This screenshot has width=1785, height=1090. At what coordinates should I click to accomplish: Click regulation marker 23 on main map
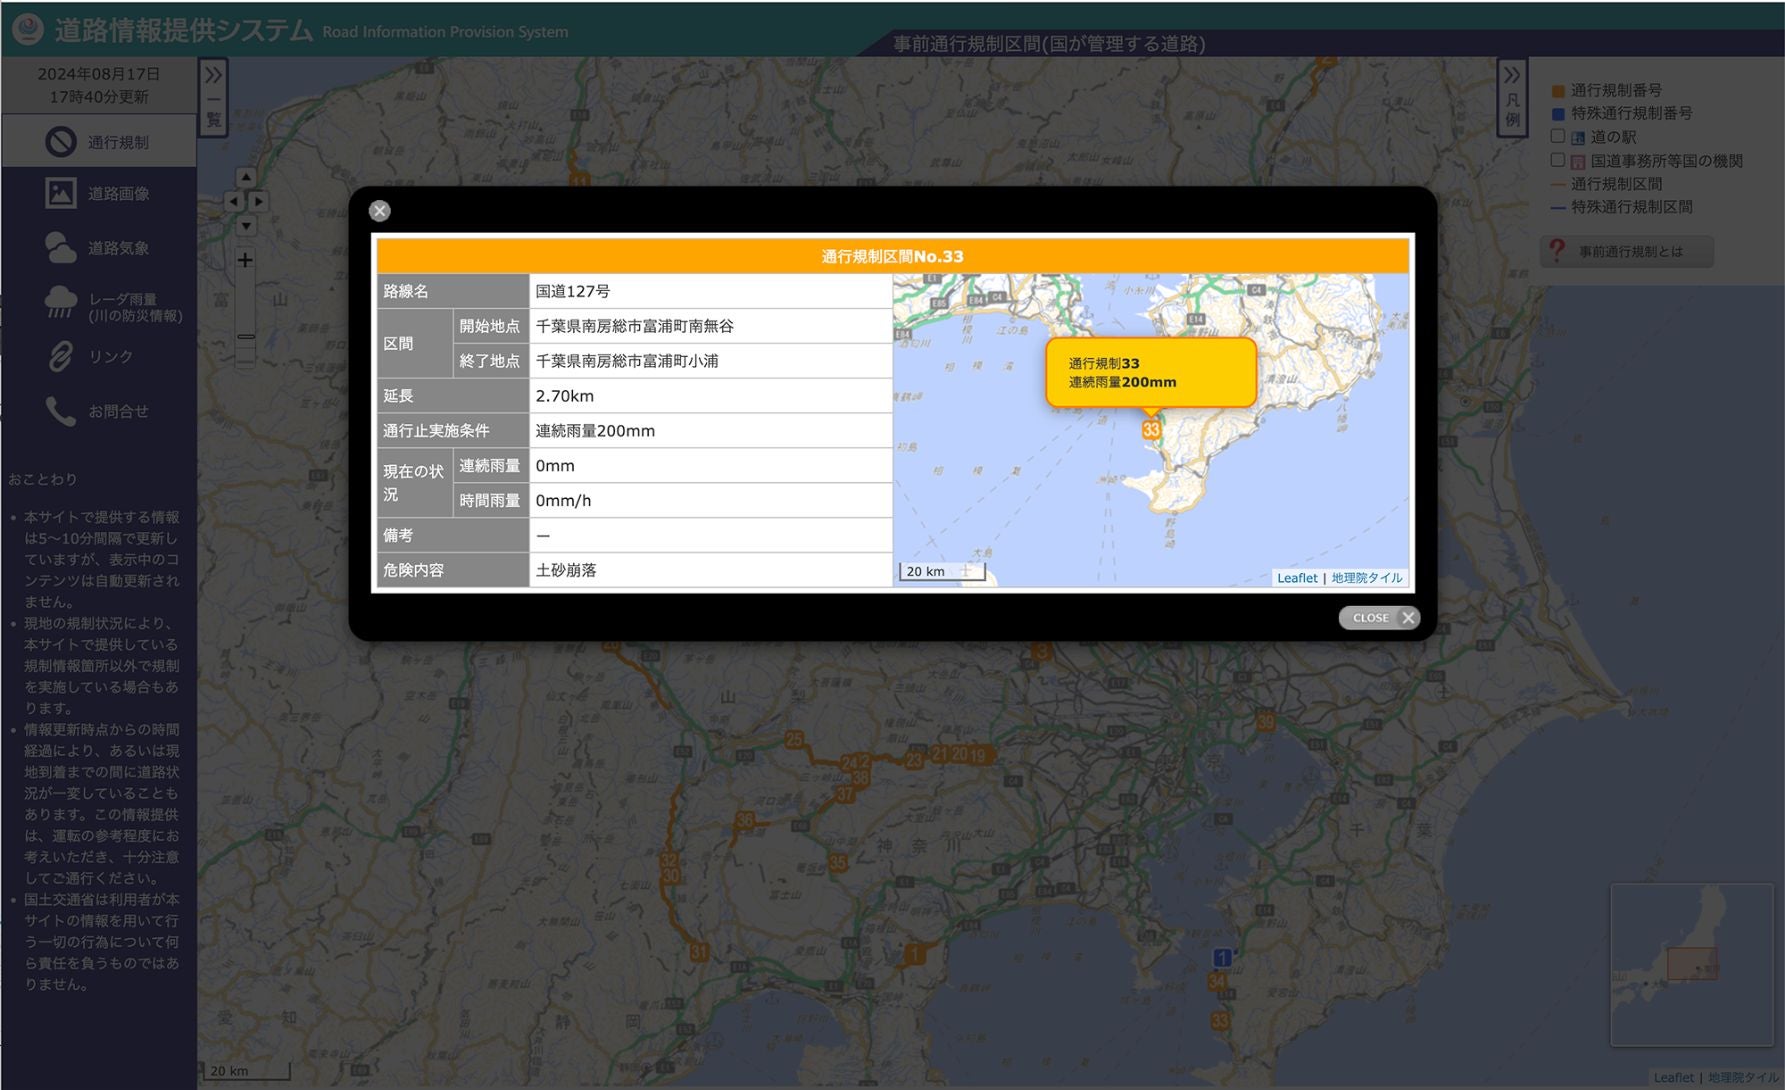(914, 760)
